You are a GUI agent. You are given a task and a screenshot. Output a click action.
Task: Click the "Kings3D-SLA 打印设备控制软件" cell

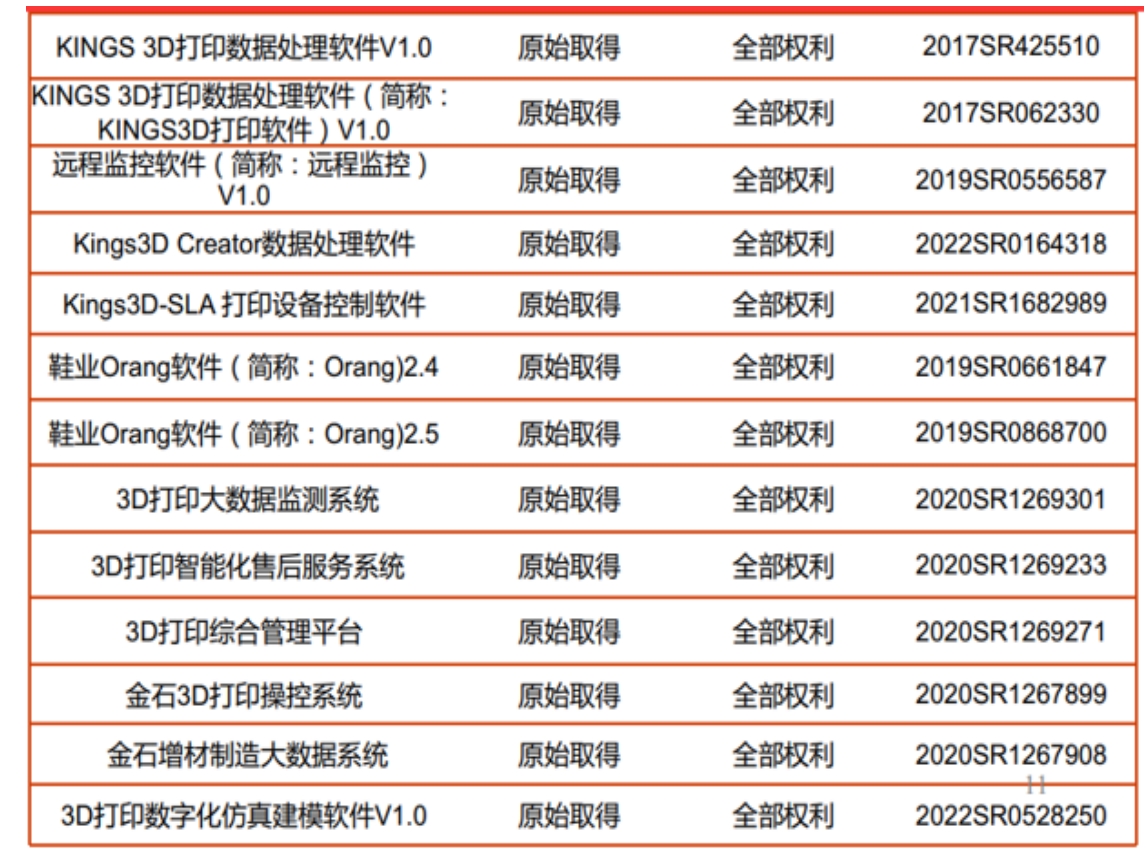244,304
